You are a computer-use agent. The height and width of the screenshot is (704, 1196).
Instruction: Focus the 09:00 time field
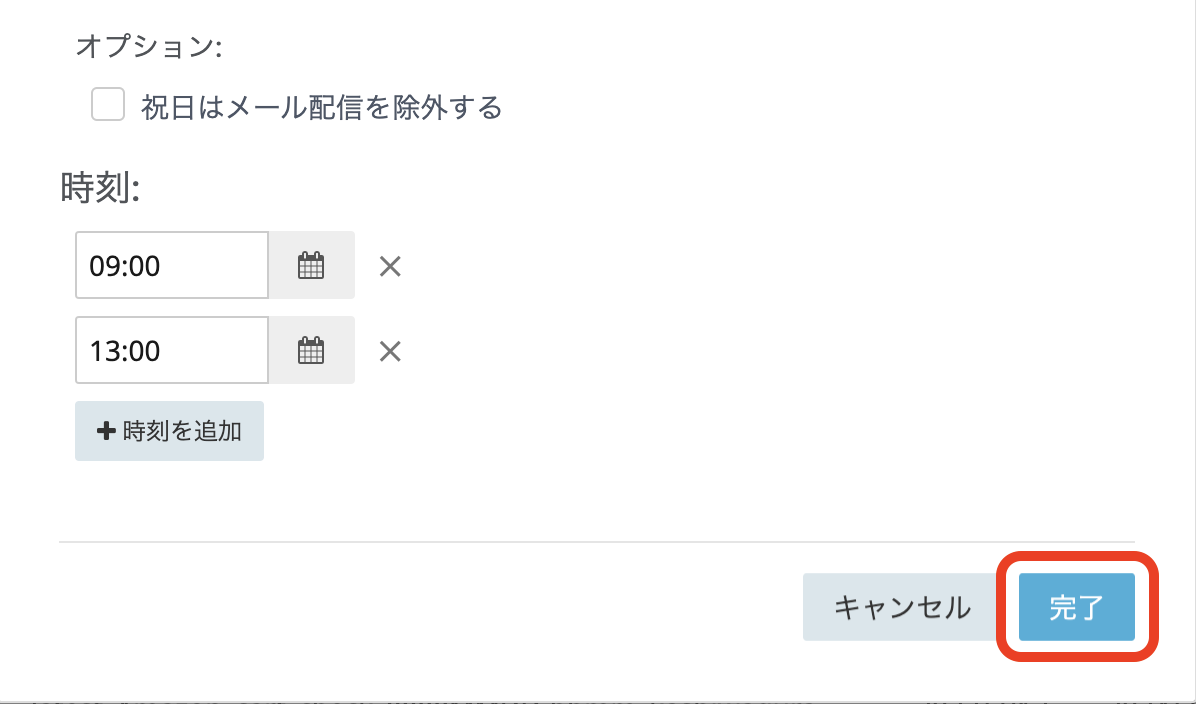[171, 266]
